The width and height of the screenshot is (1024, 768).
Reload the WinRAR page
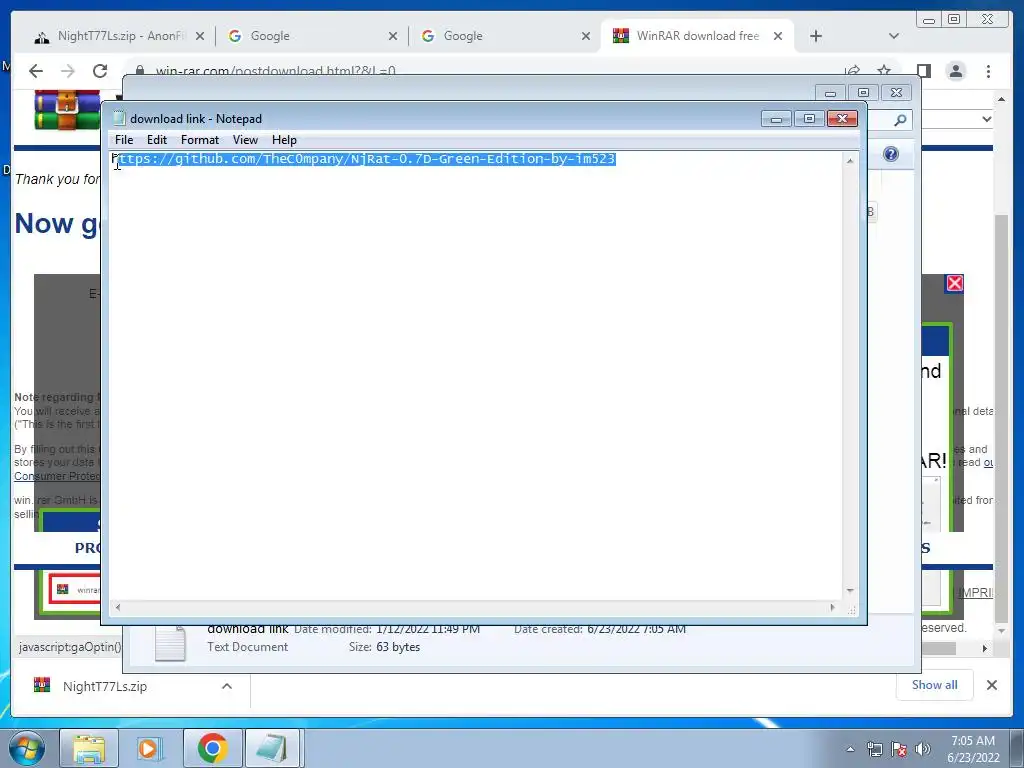(x=100, y=71)
